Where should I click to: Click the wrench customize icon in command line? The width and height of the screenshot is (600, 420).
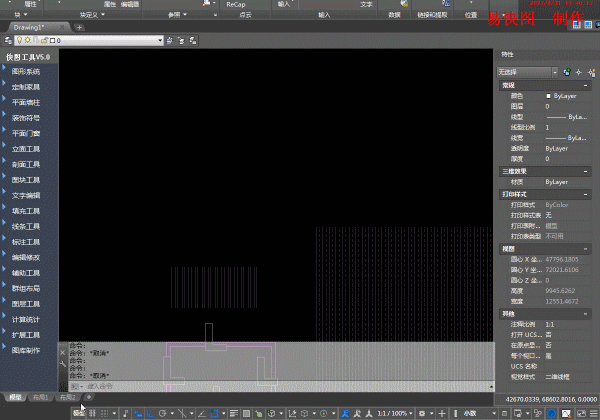pyautogui.click(x=63, y=364)
